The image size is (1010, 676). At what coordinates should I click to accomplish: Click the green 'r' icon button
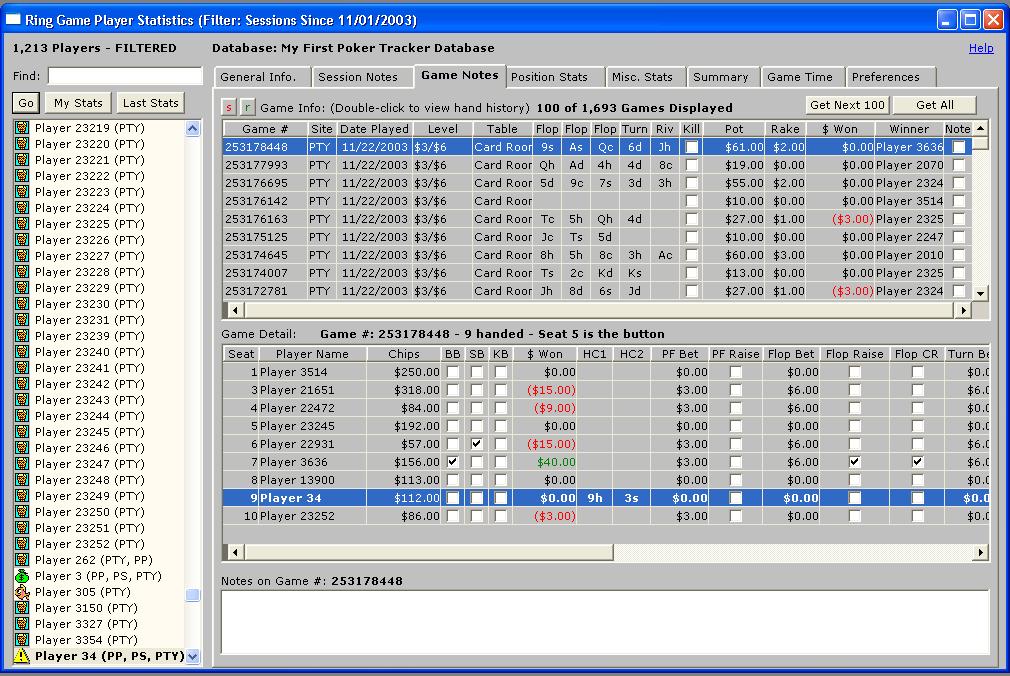tap(247, 107)
